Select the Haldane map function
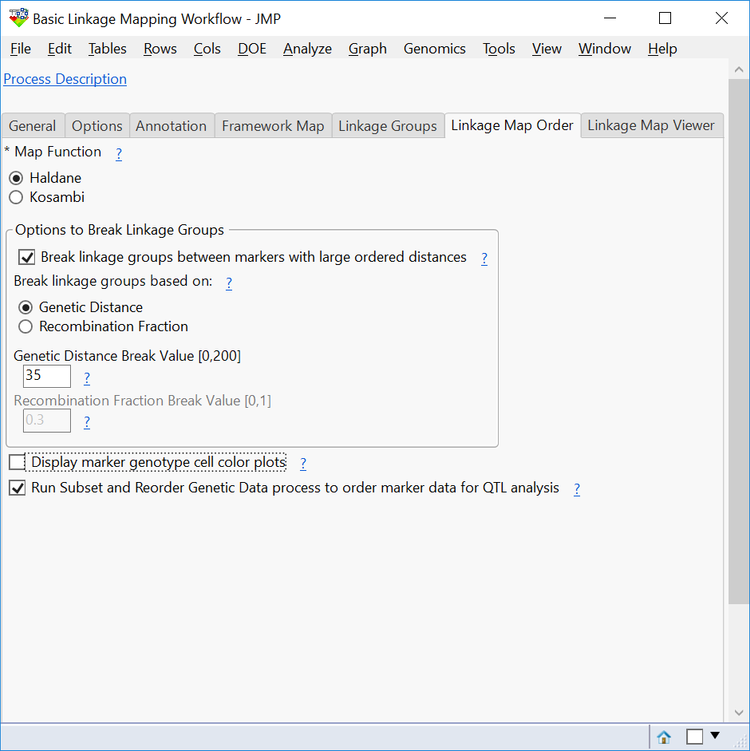Screen dimensions: 750x751 click(16, 178)
